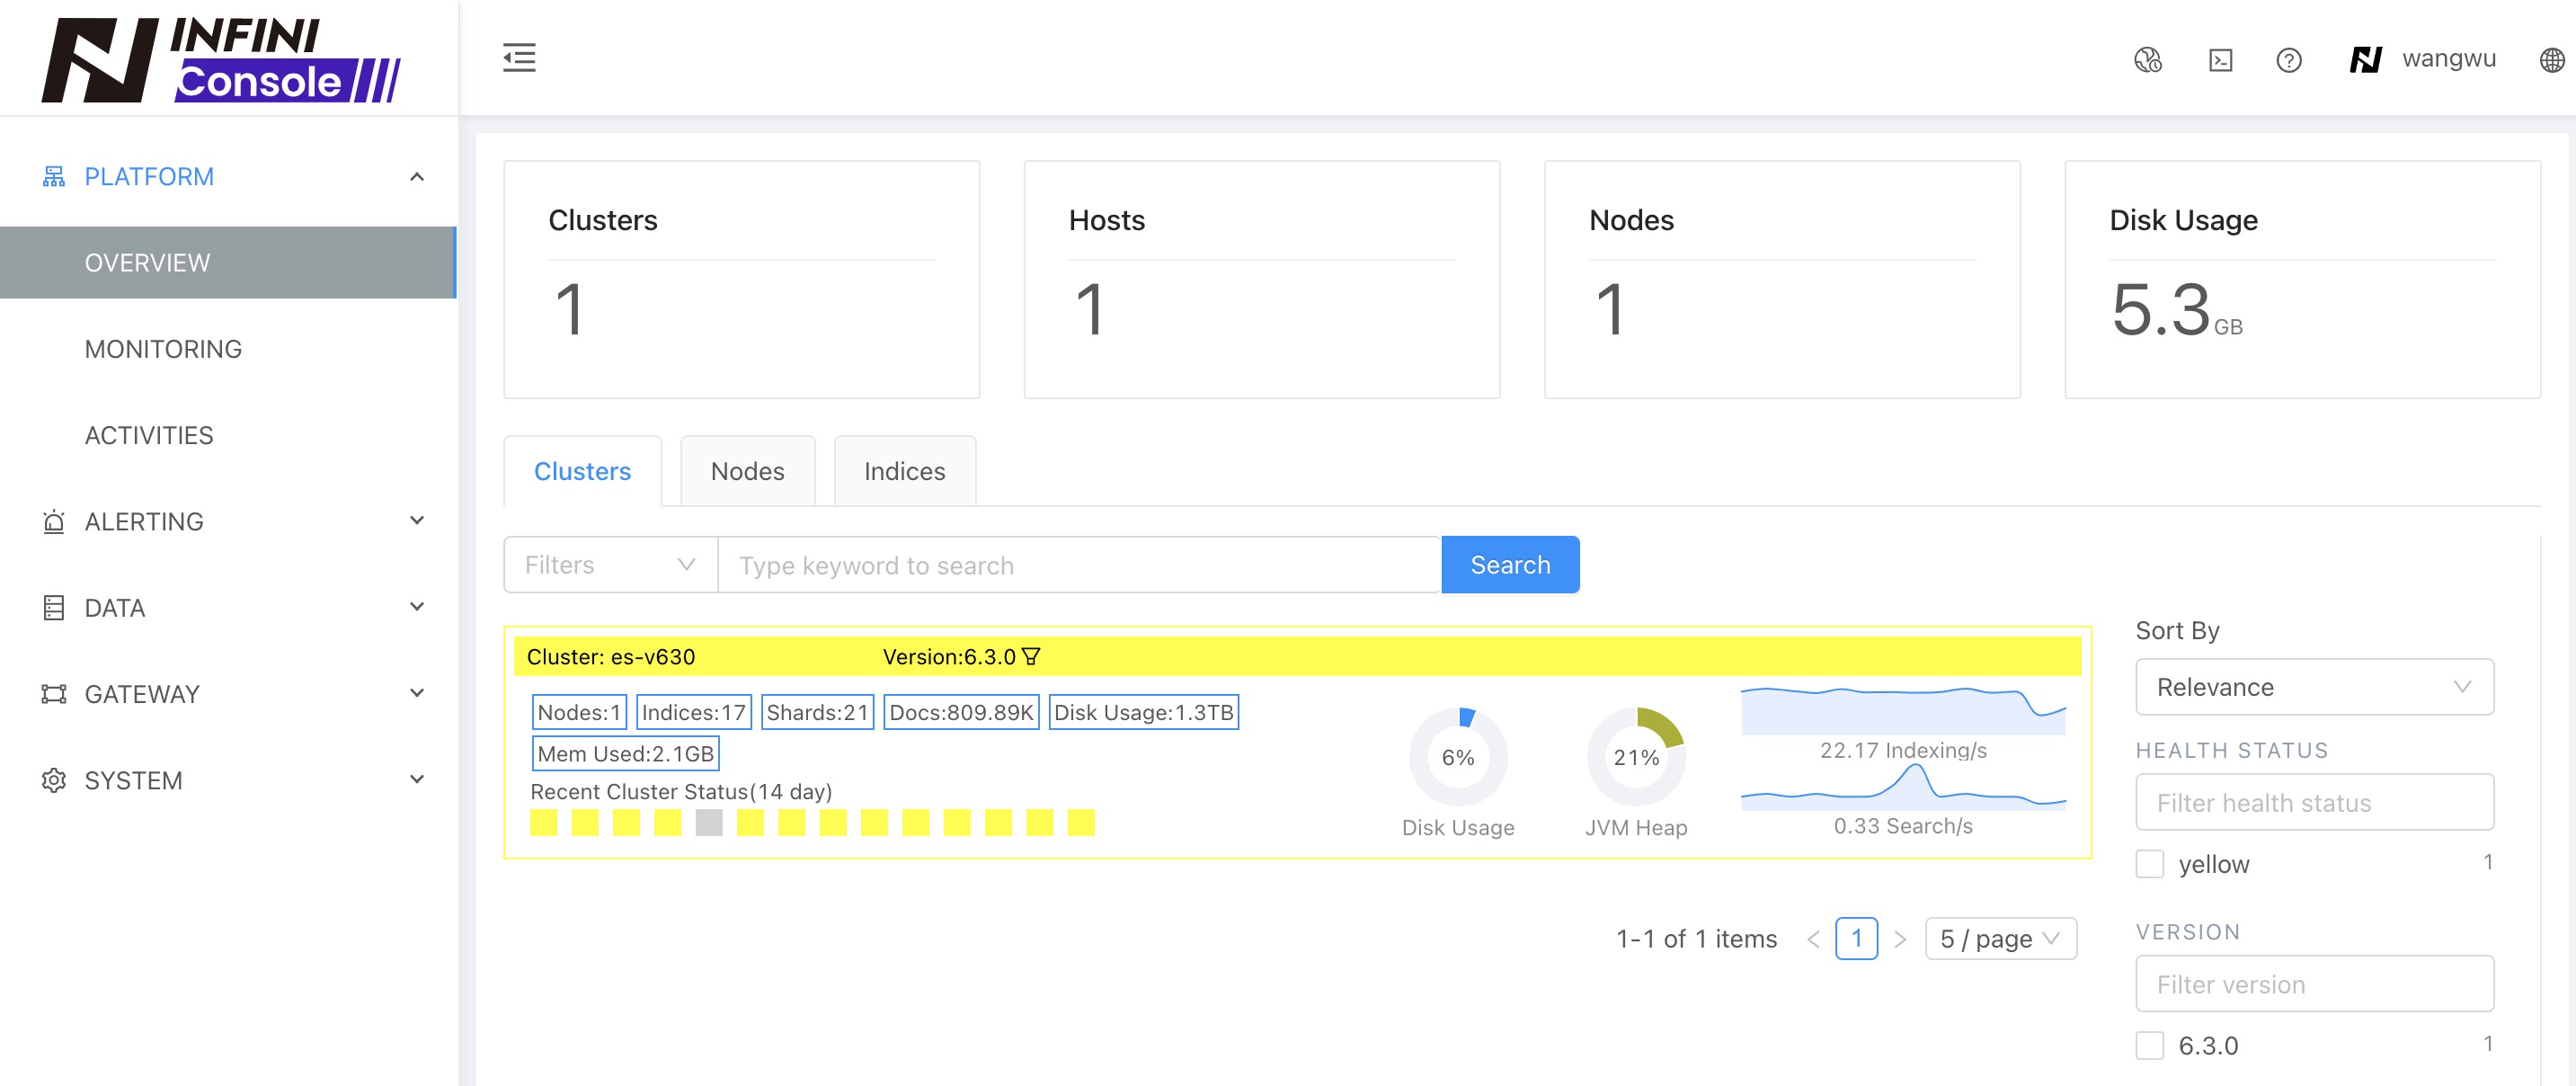Click the INFINI brand icon near username
This screenshot has width=2576, height=1086.
pyautogui.click(x=2366, y=58)
